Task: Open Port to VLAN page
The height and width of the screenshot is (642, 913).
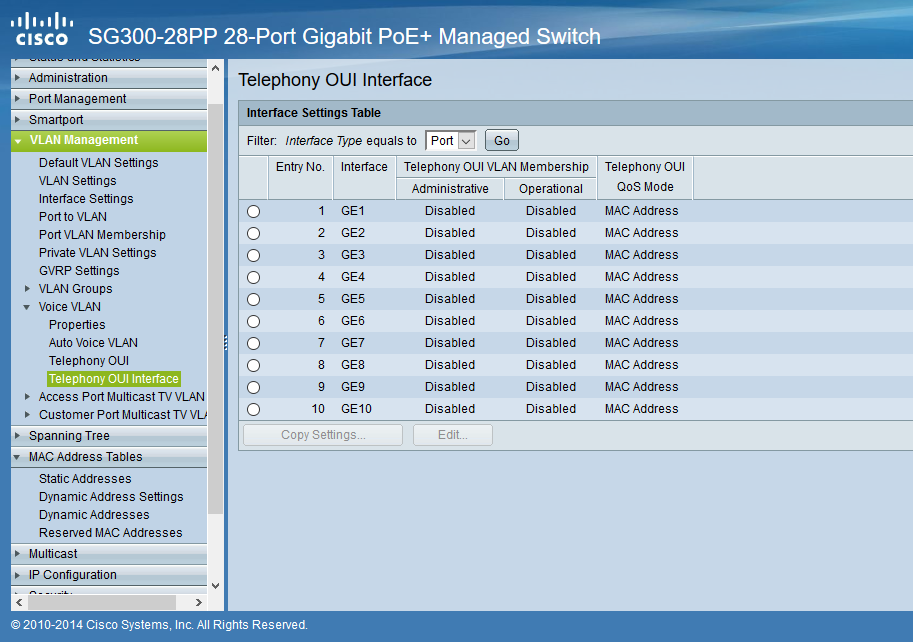Action: click(73, 217)
